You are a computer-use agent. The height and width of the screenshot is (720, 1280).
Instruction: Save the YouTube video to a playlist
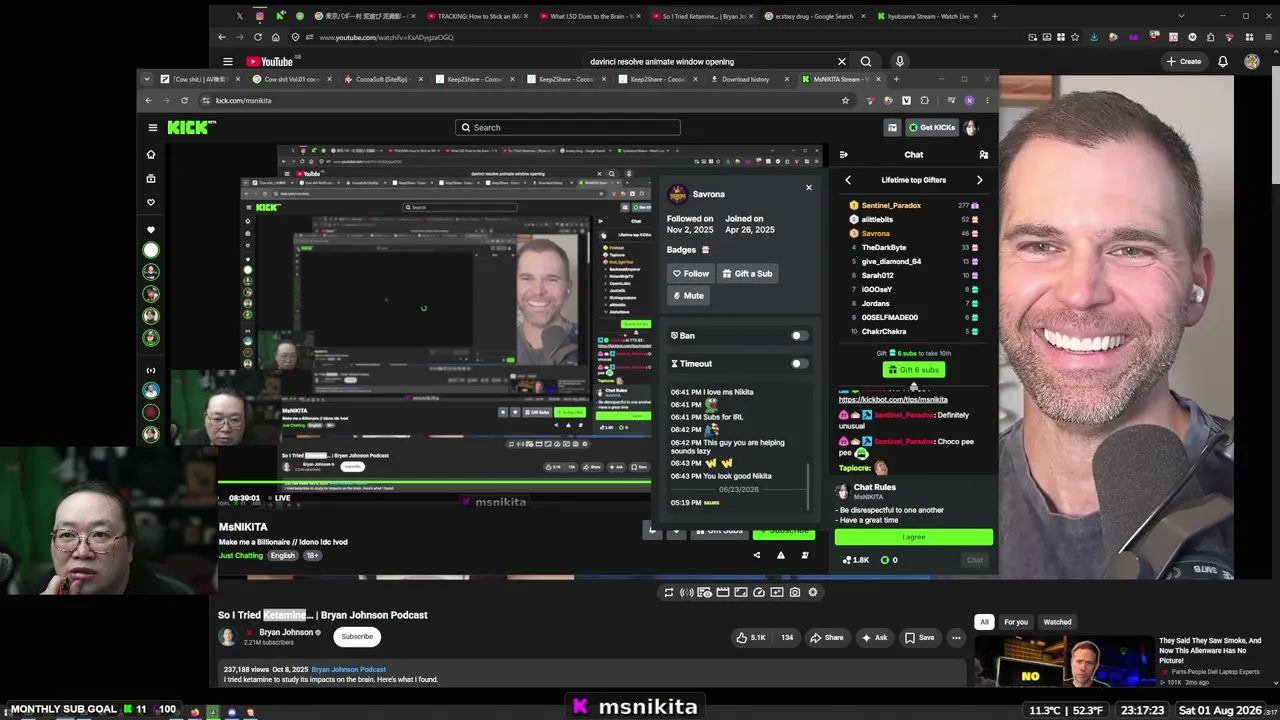pos(920,637)
